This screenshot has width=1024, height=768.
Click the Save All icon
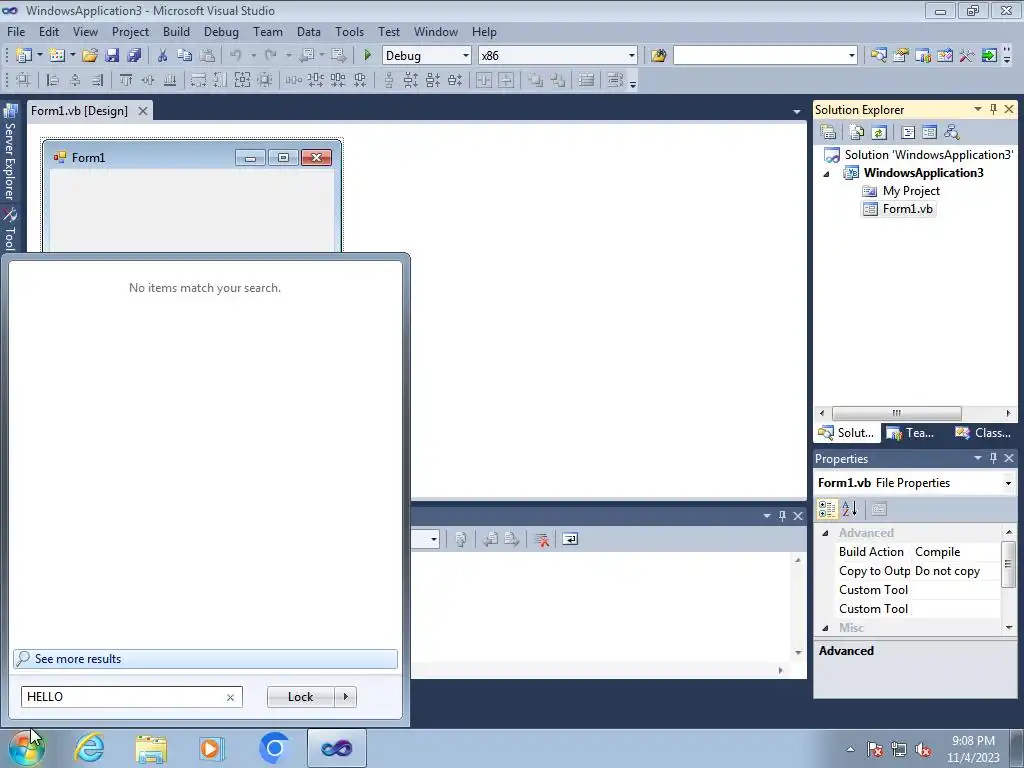click(134, 56)
